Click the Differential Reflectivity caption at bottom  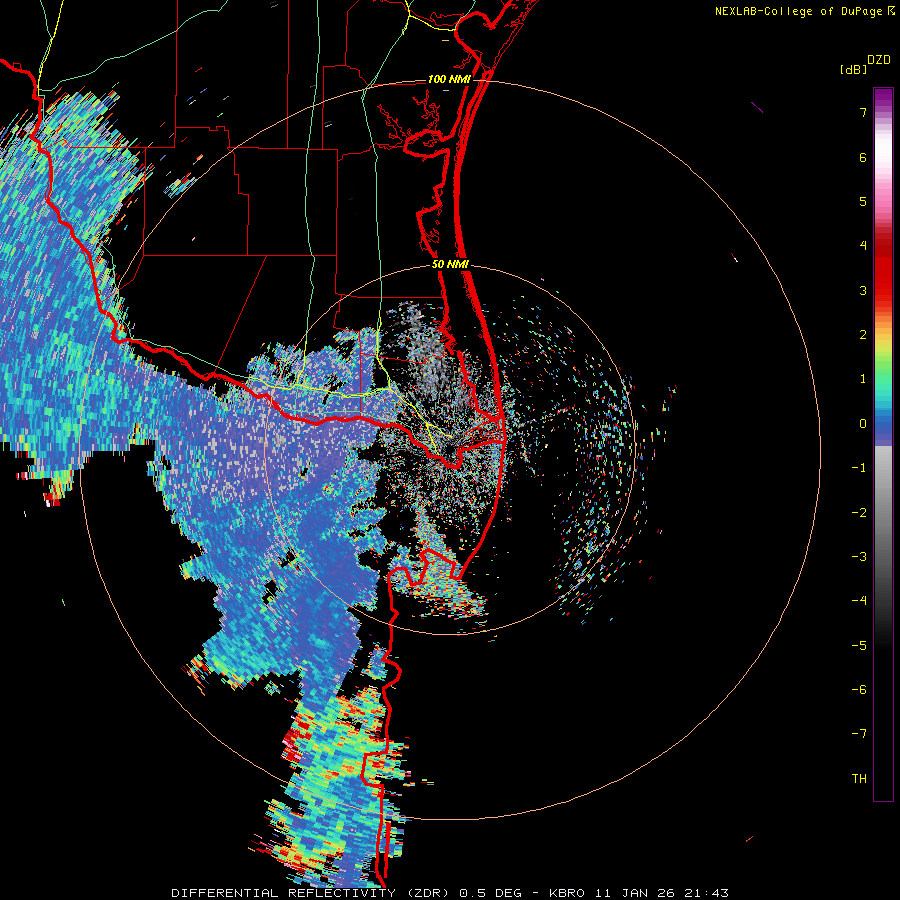pos(450,893)
